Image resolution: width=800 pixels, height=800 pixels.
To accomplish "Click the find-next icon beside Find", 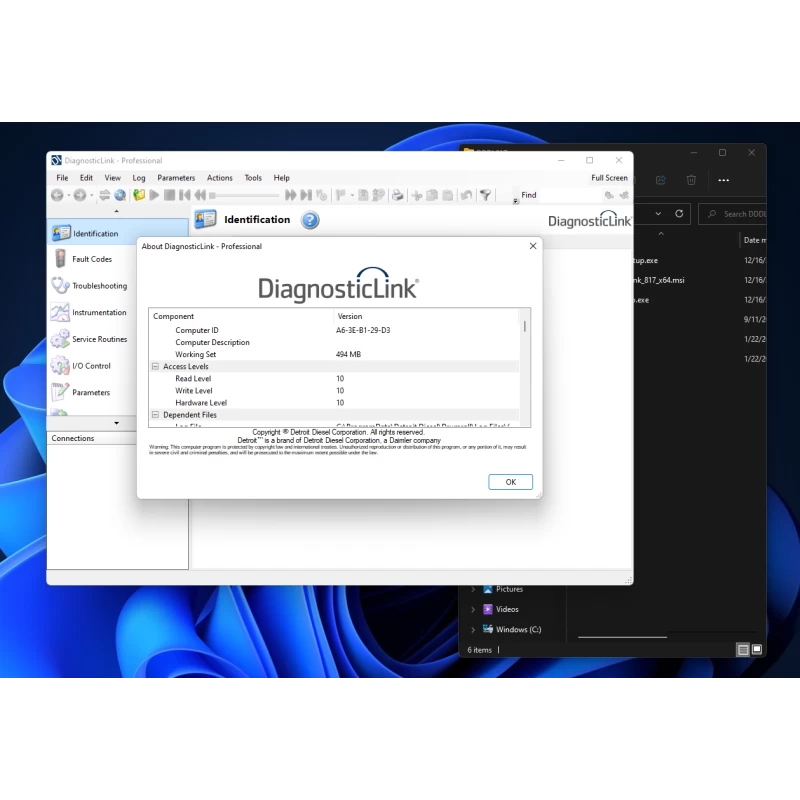I will coord(624,195).
